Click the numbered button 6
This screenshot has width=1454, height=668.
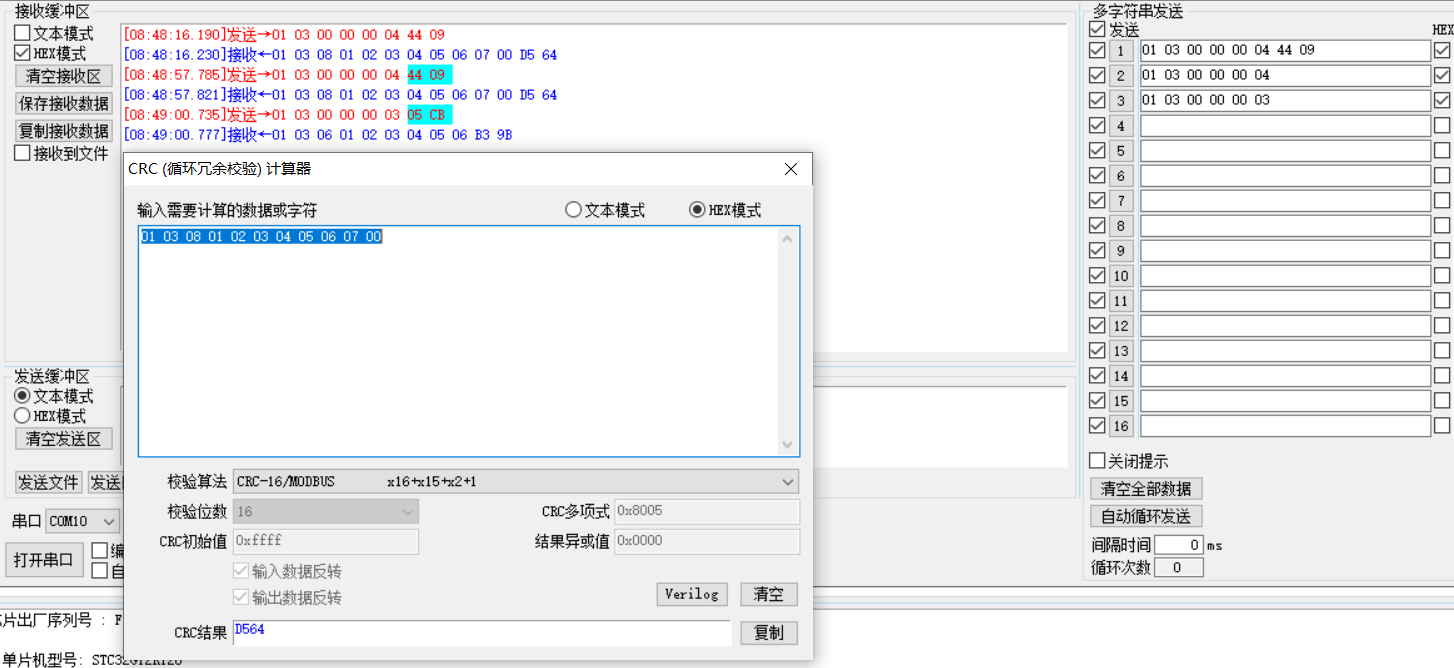point(1121,176)
